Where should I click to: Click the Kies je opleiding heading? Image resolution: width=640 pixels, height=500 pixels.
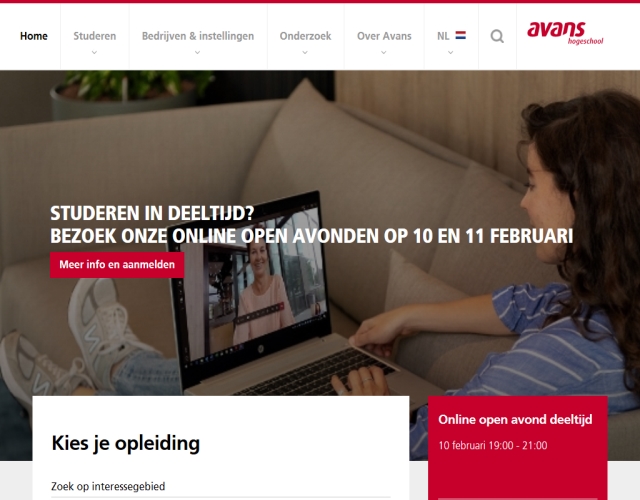(126, 444)
